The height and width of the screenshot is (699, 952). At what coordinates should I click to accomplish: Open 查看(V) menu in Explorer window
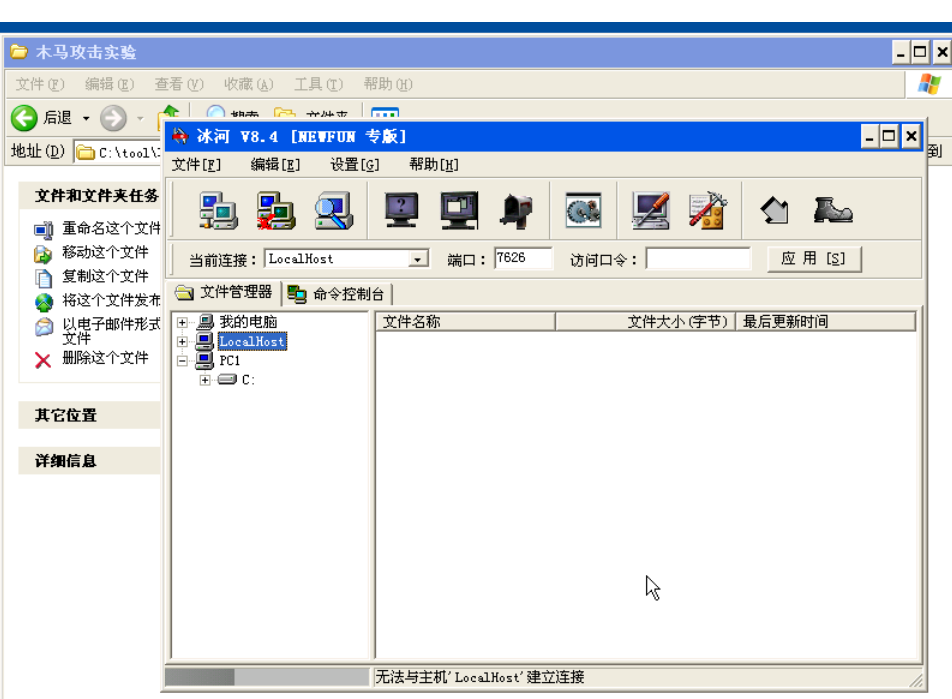[x=179, y=84]
